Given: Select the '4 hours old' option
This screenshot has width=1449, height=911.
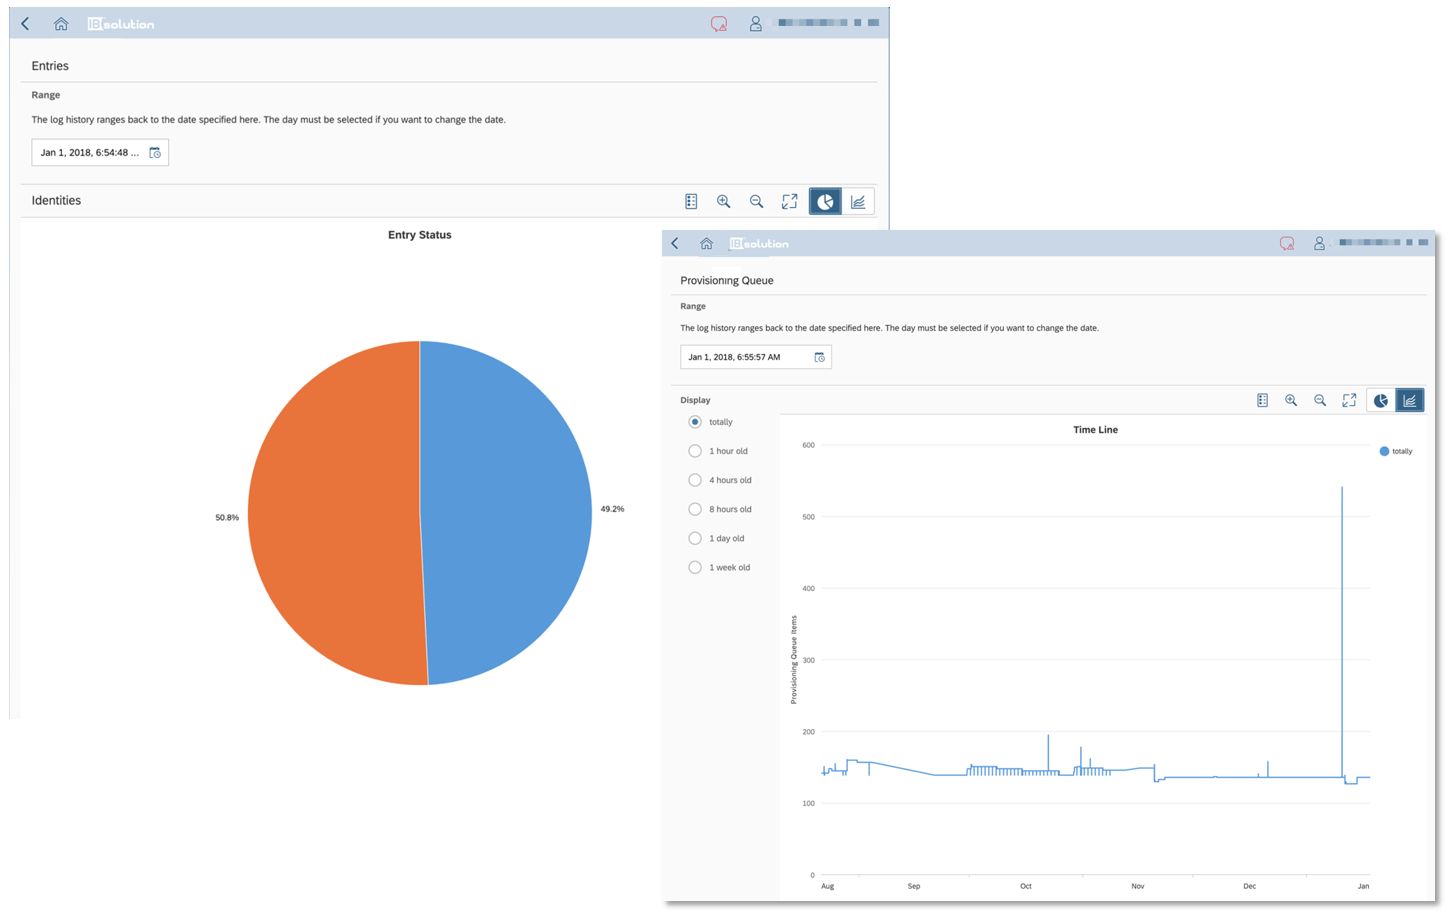Looking at the screenshot, I should [x=695, y=480].
